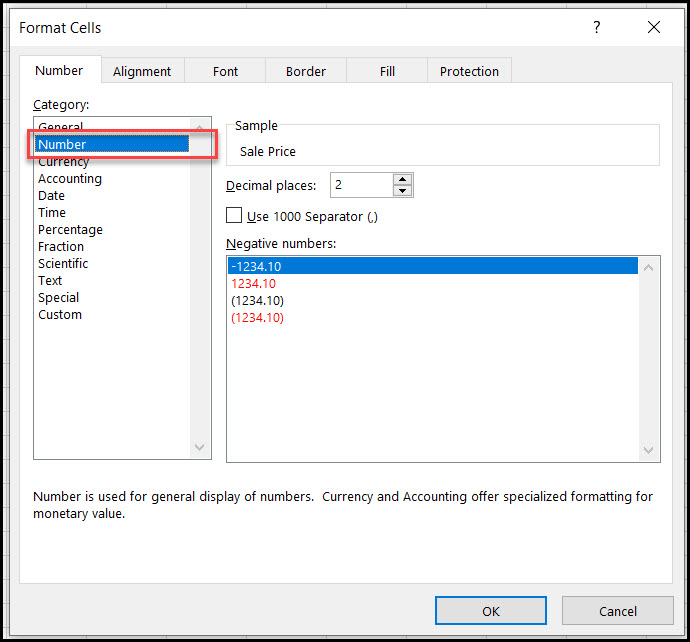Select Percentage category

70,230
